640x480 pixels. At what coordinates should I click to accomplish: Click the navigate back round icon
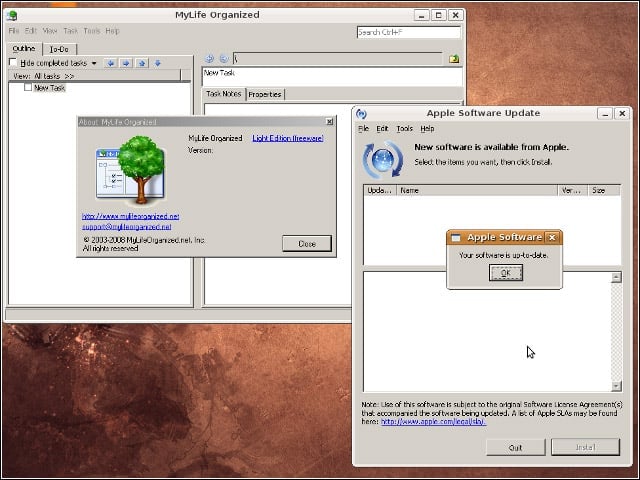pyautogui.click(x=209, y=59)
